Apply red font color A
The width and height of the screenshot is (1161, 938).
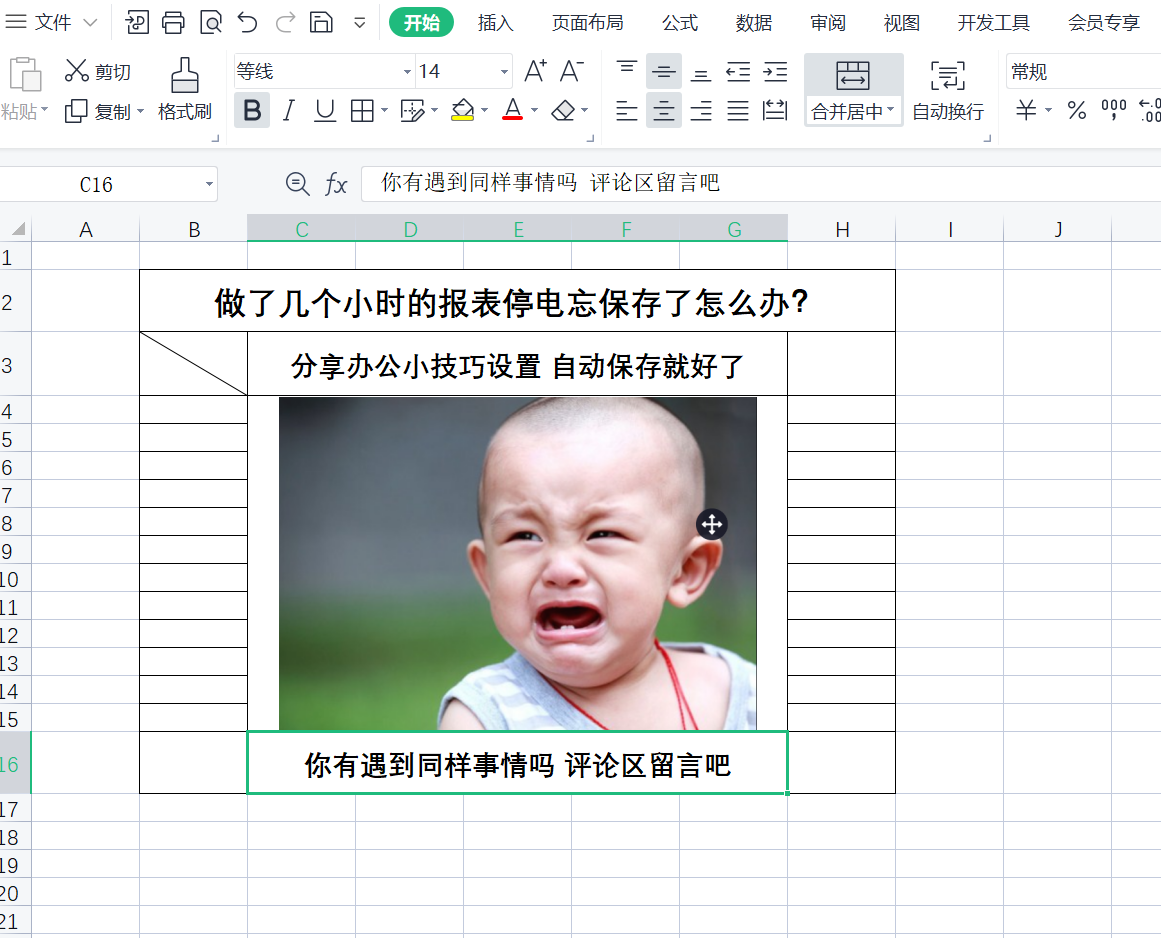[512, 110]
